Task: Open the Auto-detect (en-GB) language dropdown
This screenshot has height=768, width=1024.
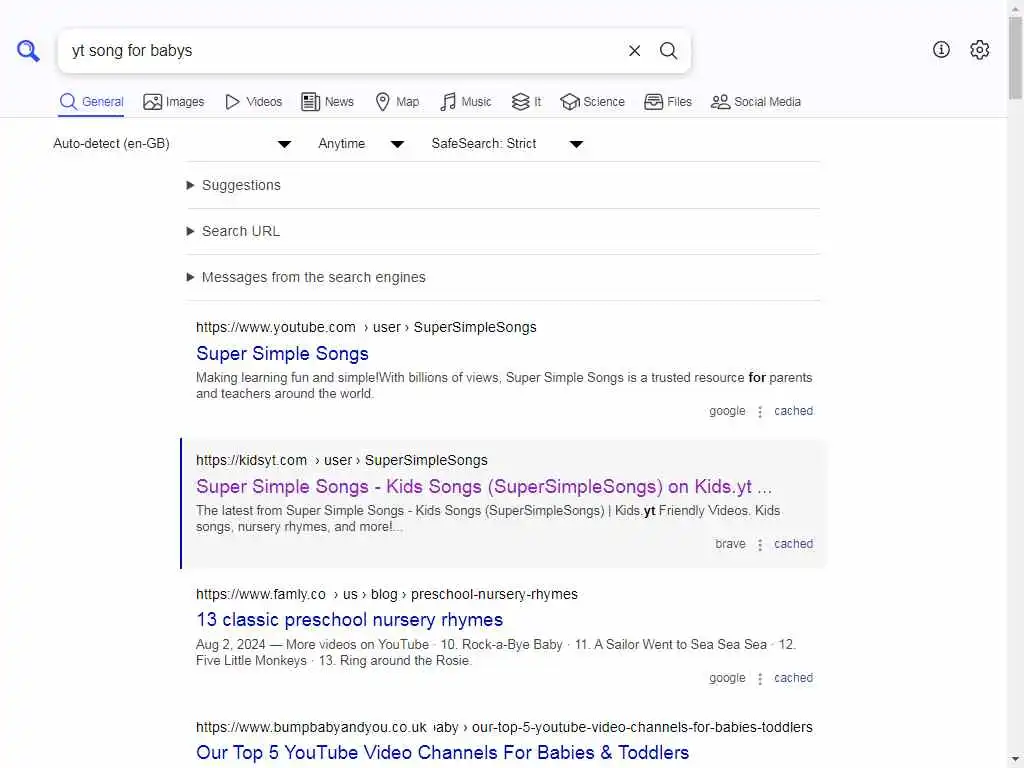Action: coord(172,144)
